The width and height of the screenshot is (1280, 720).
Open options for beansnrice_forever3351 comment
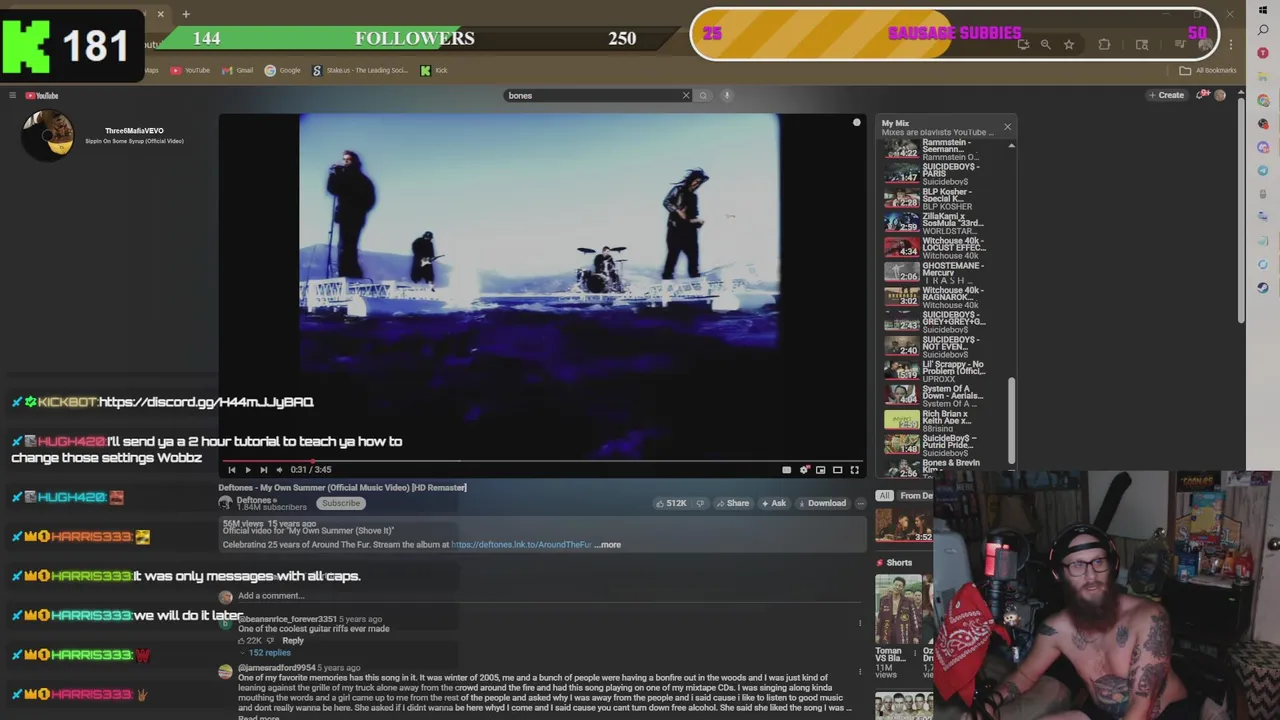coord(860,624)
